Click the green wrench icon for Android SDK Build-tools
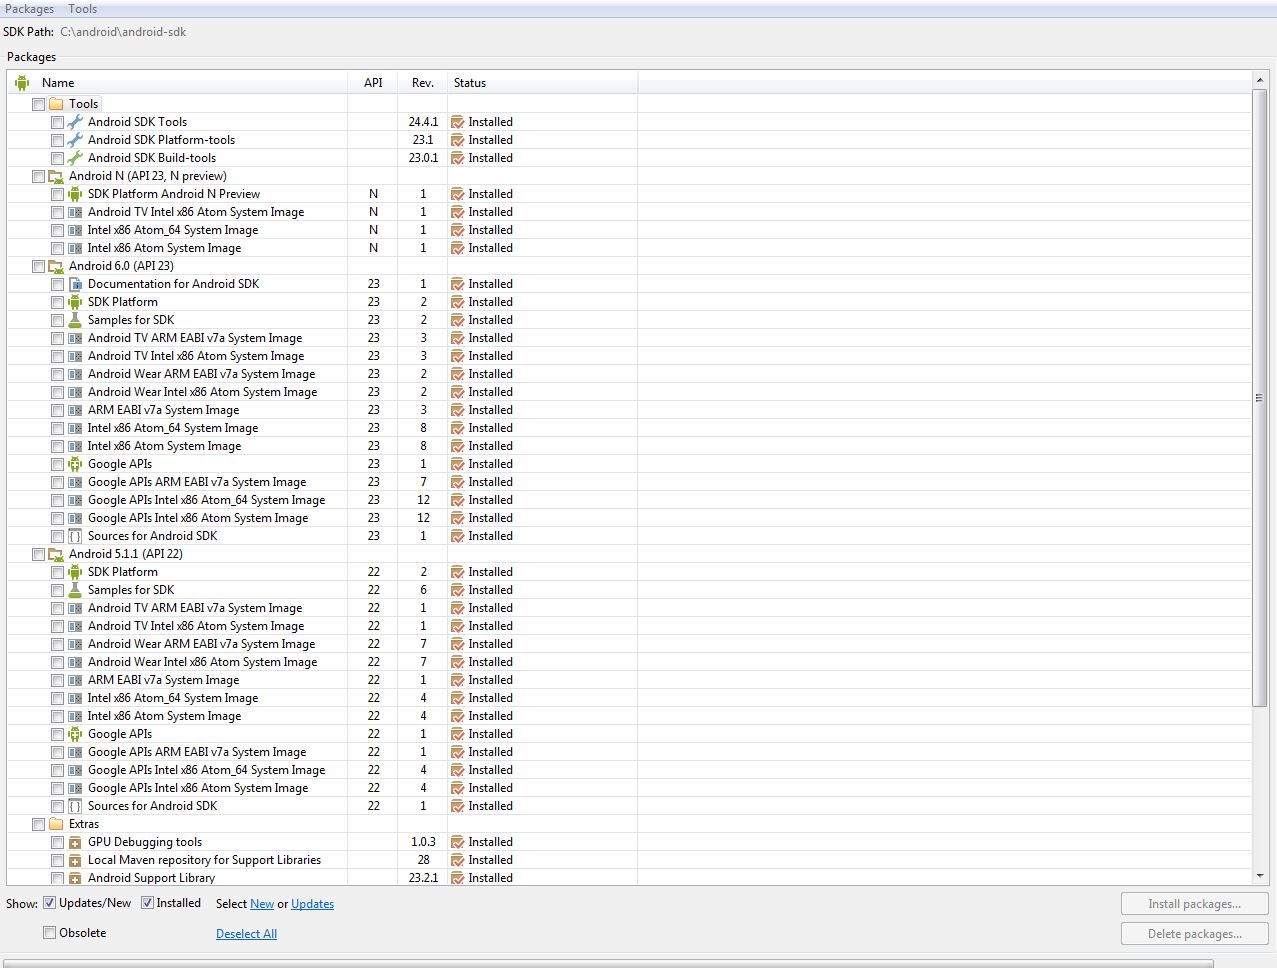 75,158
